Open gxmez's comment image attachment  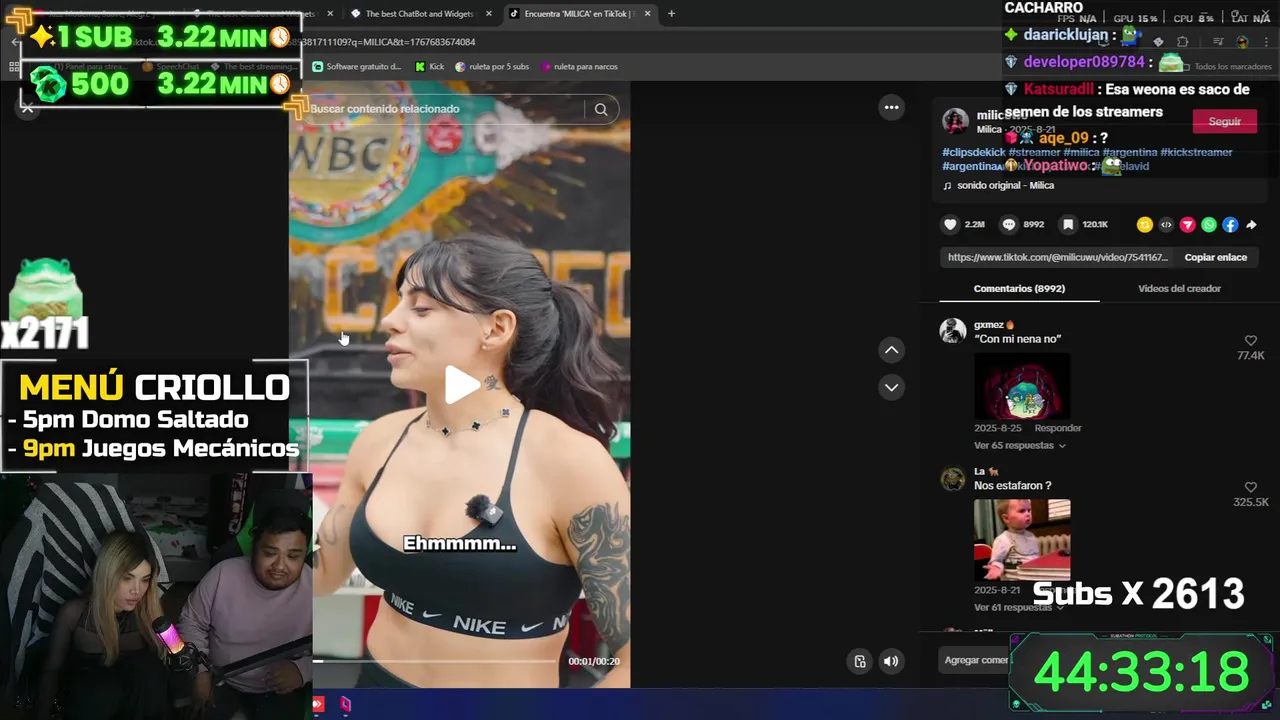(1021, 386)
